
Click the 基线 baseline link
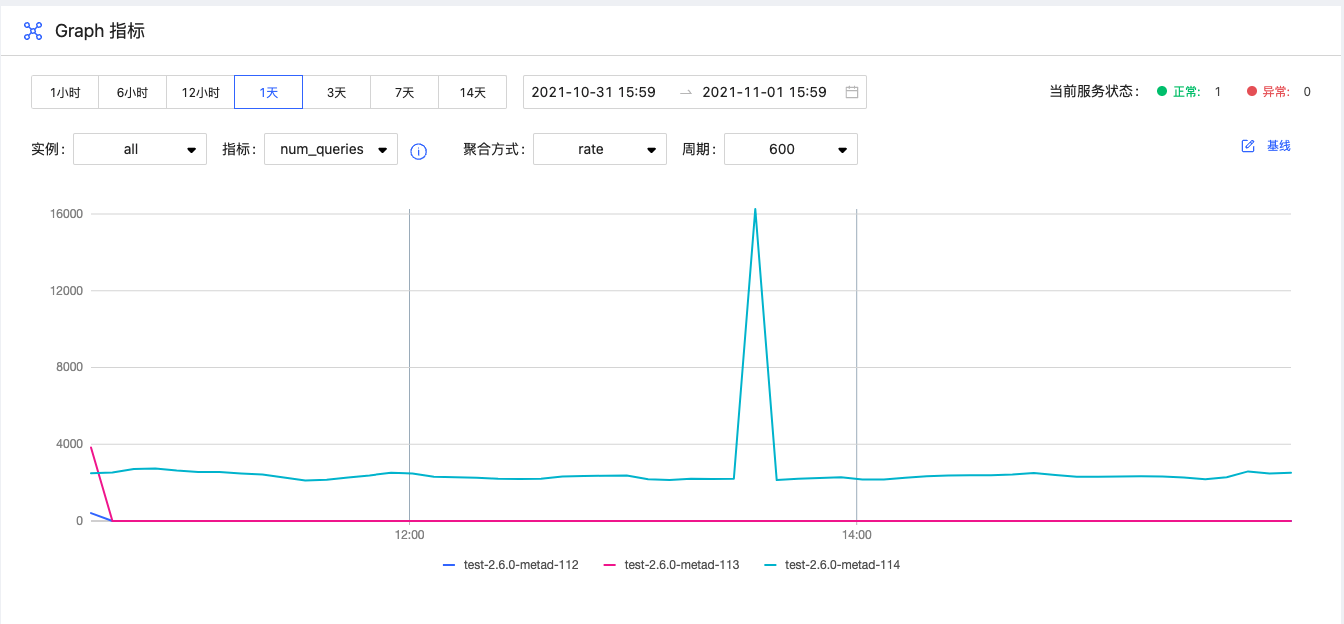(1278, 146)
